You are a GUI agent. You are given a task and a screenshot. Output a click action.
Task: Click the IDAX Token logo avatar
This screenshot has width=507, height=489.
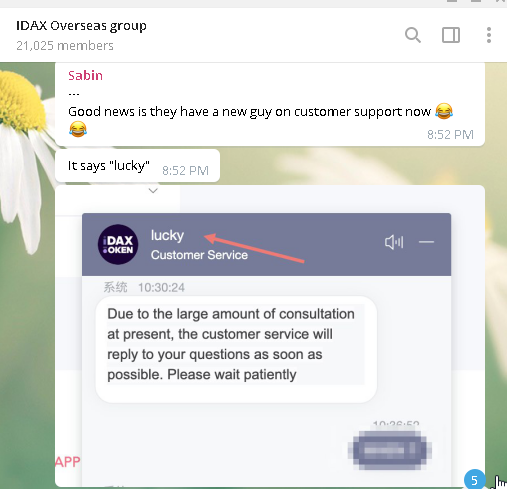118,245
